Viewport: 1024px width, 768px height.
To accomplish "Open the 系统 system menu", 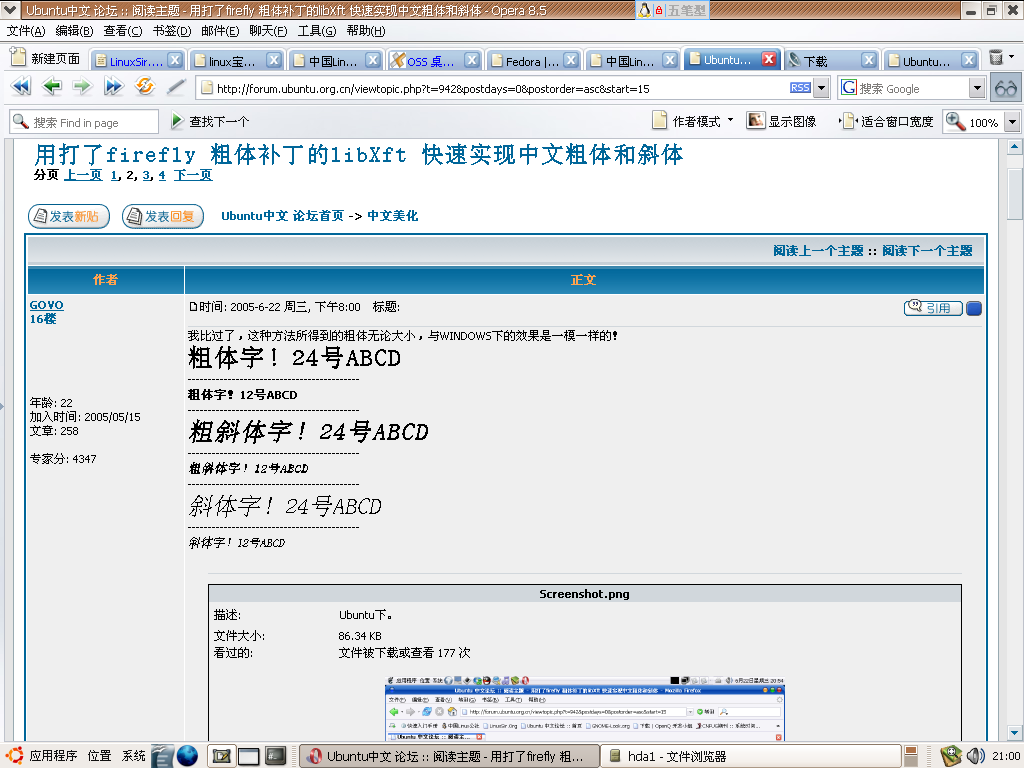I will point(133,756).
